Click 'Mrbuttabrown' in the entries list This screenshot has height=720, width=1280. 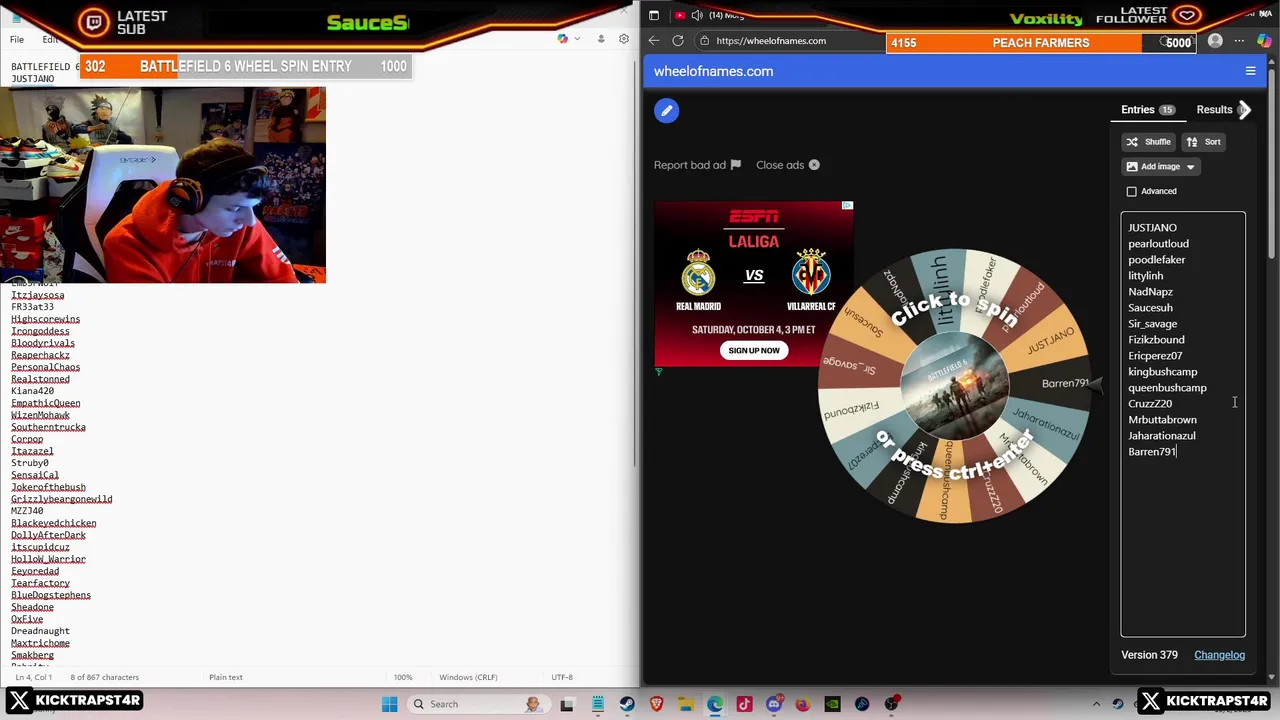tap(1162, 420)
